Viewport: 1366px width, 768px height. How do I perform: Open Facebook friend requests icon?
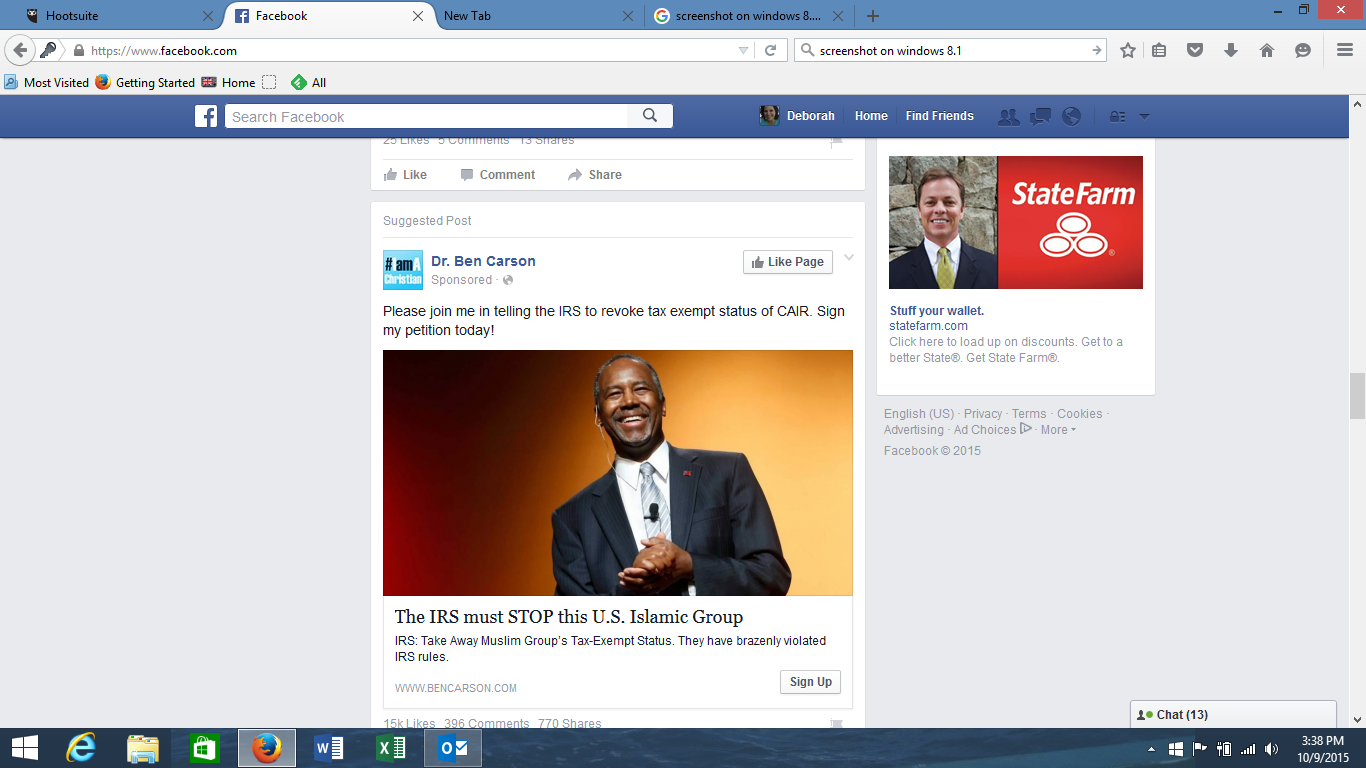click(1009, 117)
